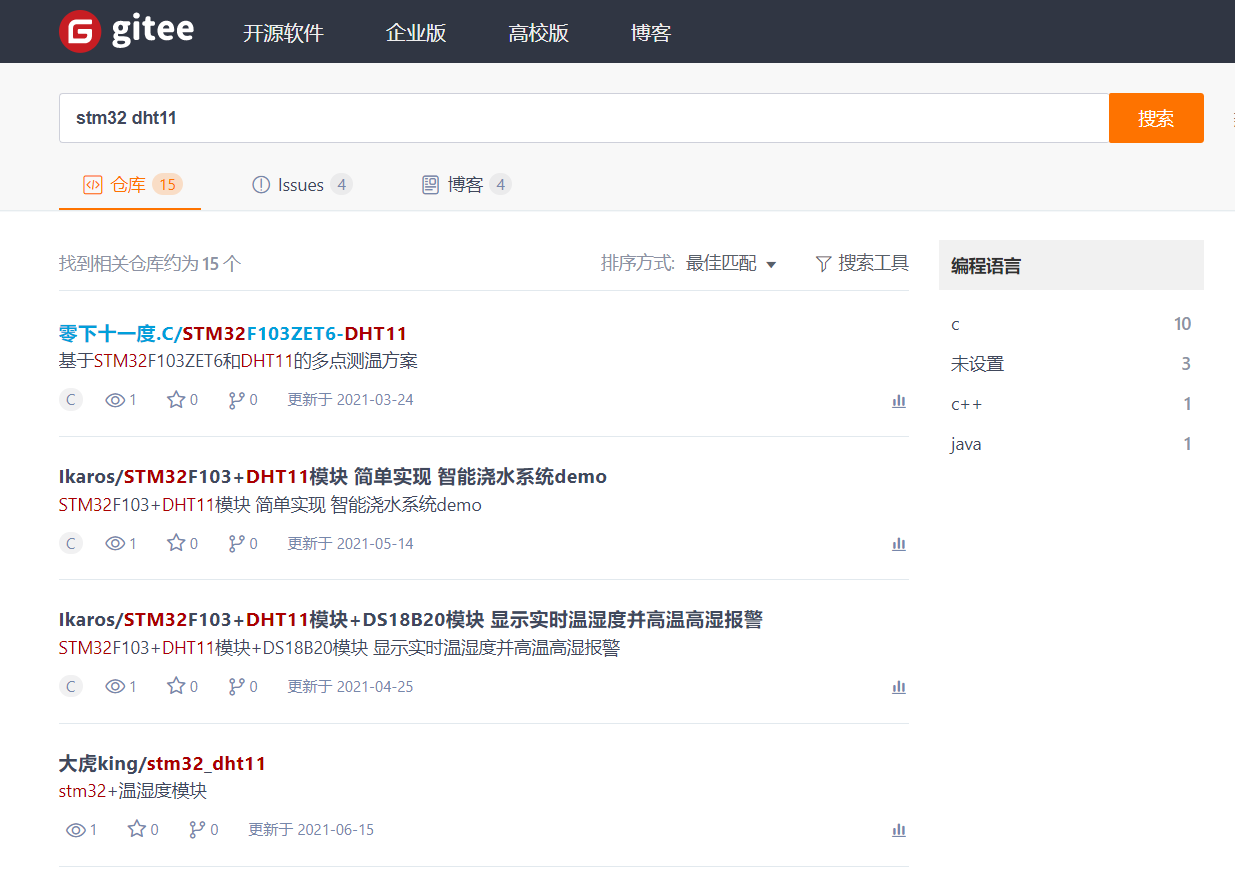Click the text 更新于 2021-03-24
Image resolution: width=1235 pixels, height=872 pixels.
coord(351,400)
